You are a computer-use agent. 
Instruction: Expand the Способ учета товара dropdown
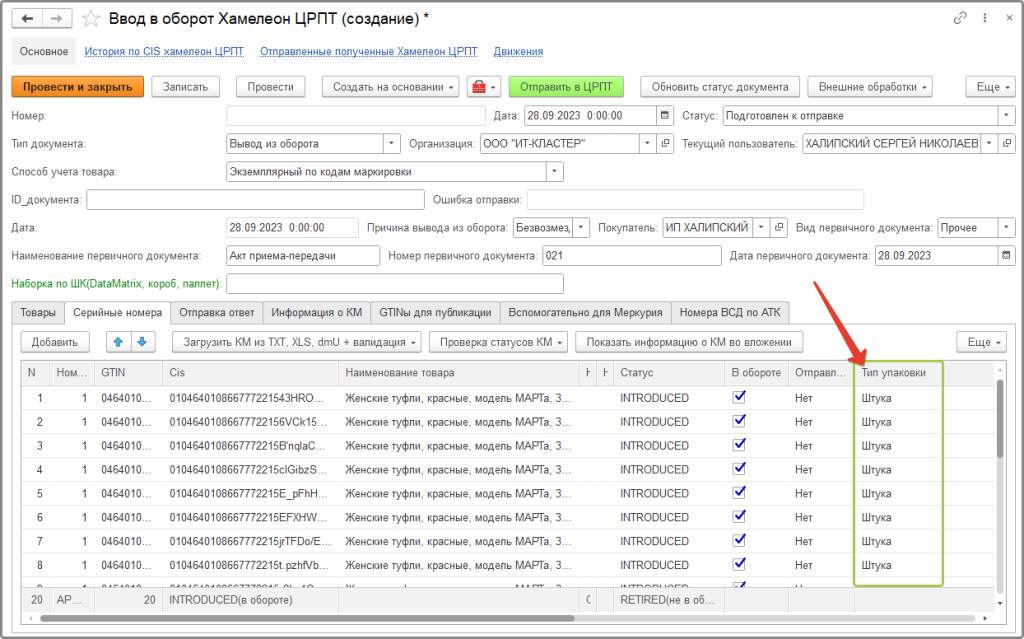[554, 172]
